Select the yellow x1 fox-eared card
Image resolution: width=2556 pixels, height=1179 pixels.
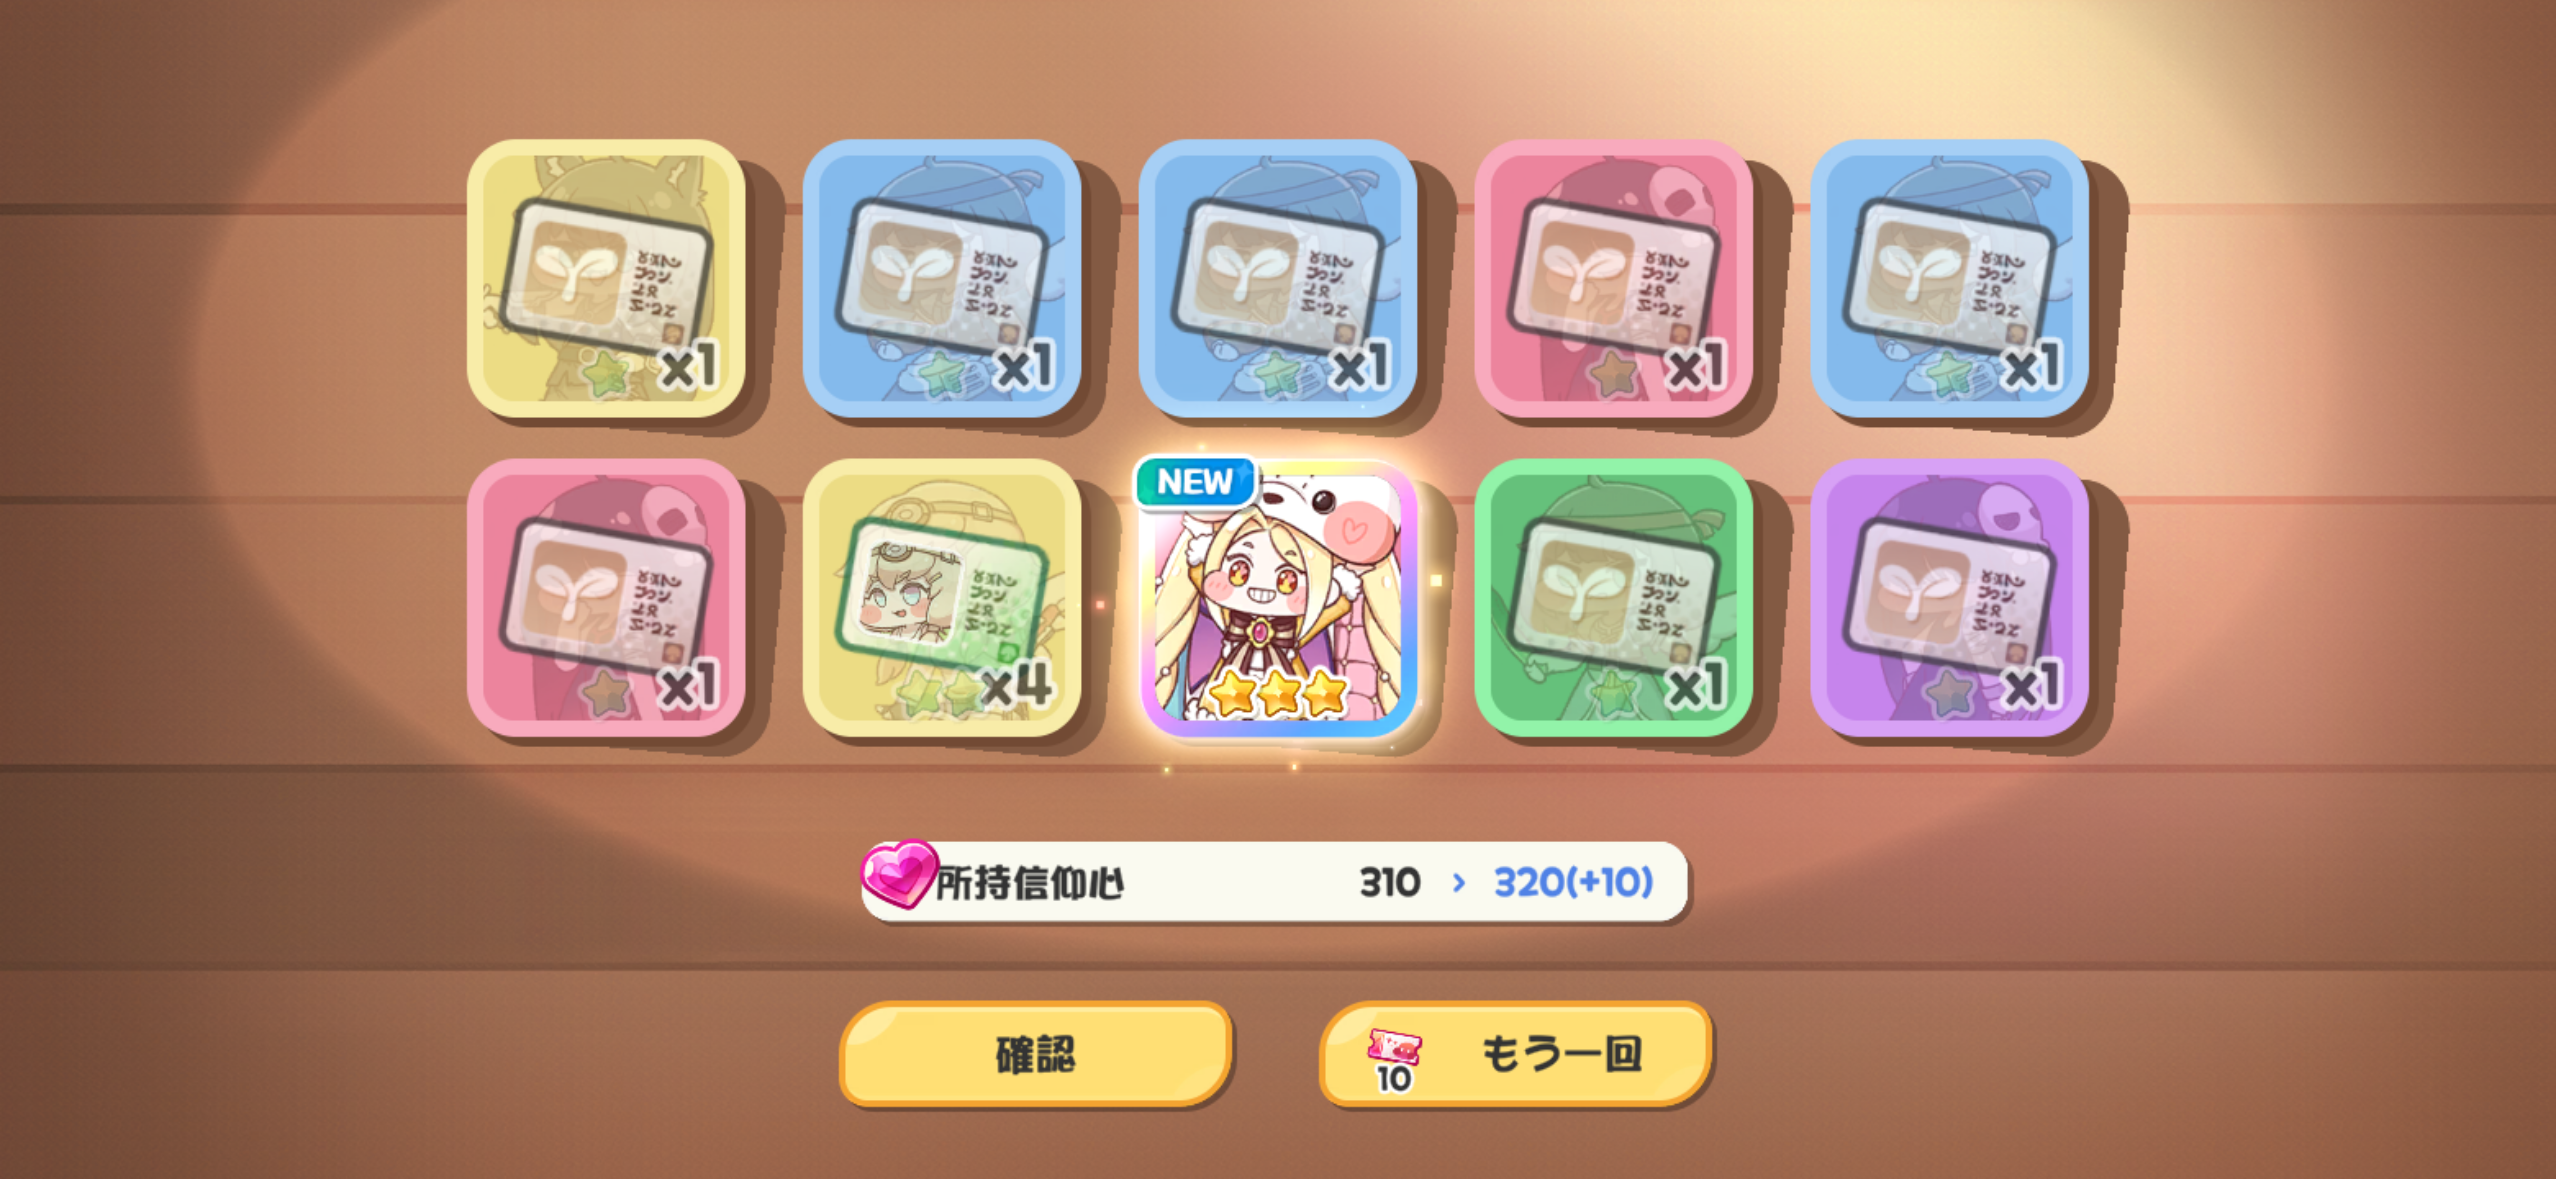tap(606, 278)
